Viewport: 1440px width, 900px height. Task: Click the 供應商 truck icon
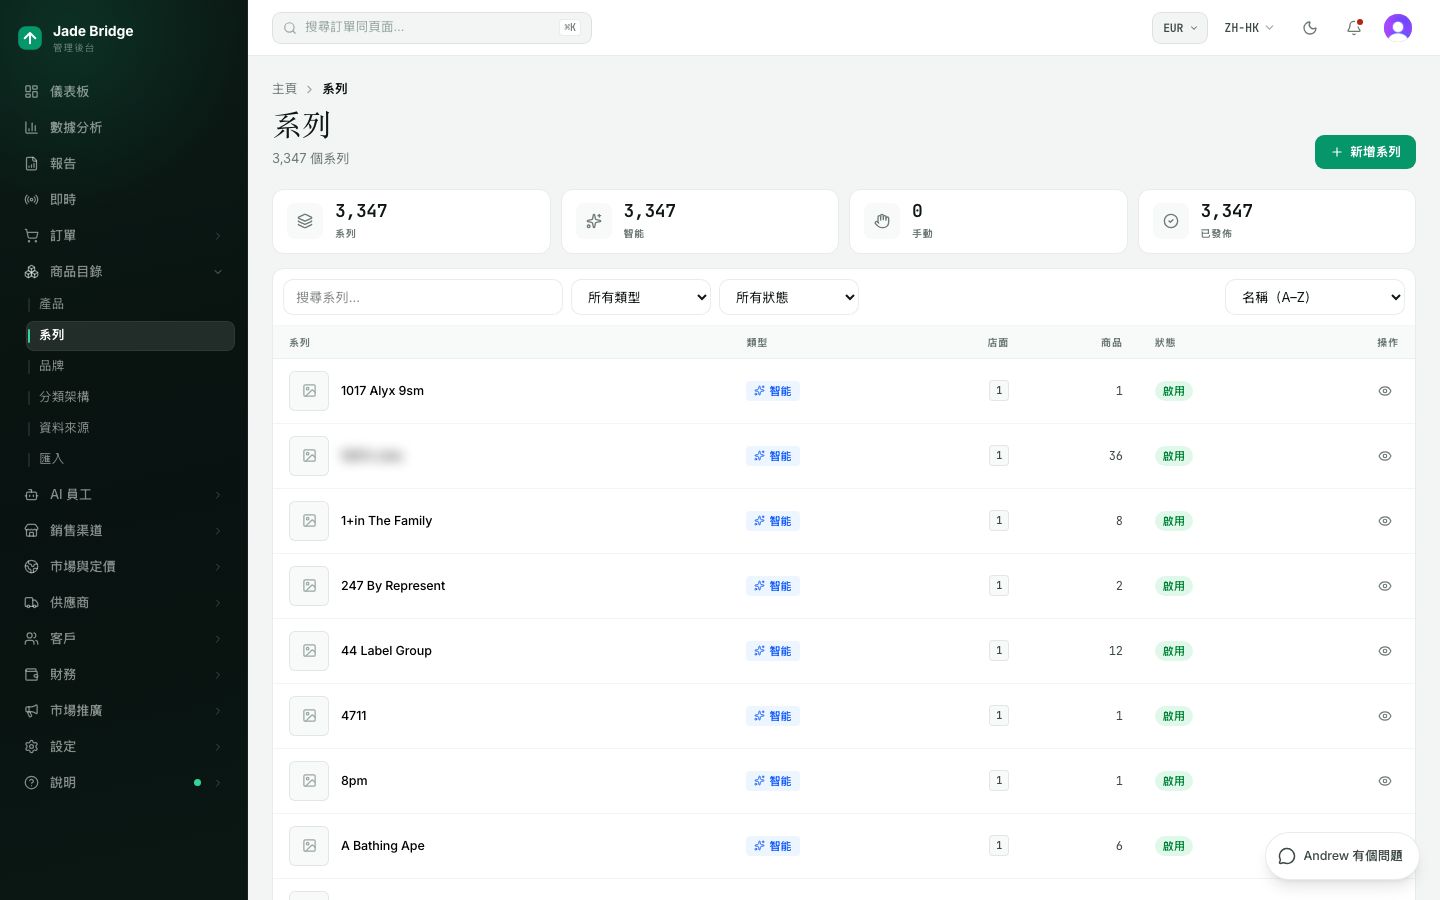click(32, 602)
